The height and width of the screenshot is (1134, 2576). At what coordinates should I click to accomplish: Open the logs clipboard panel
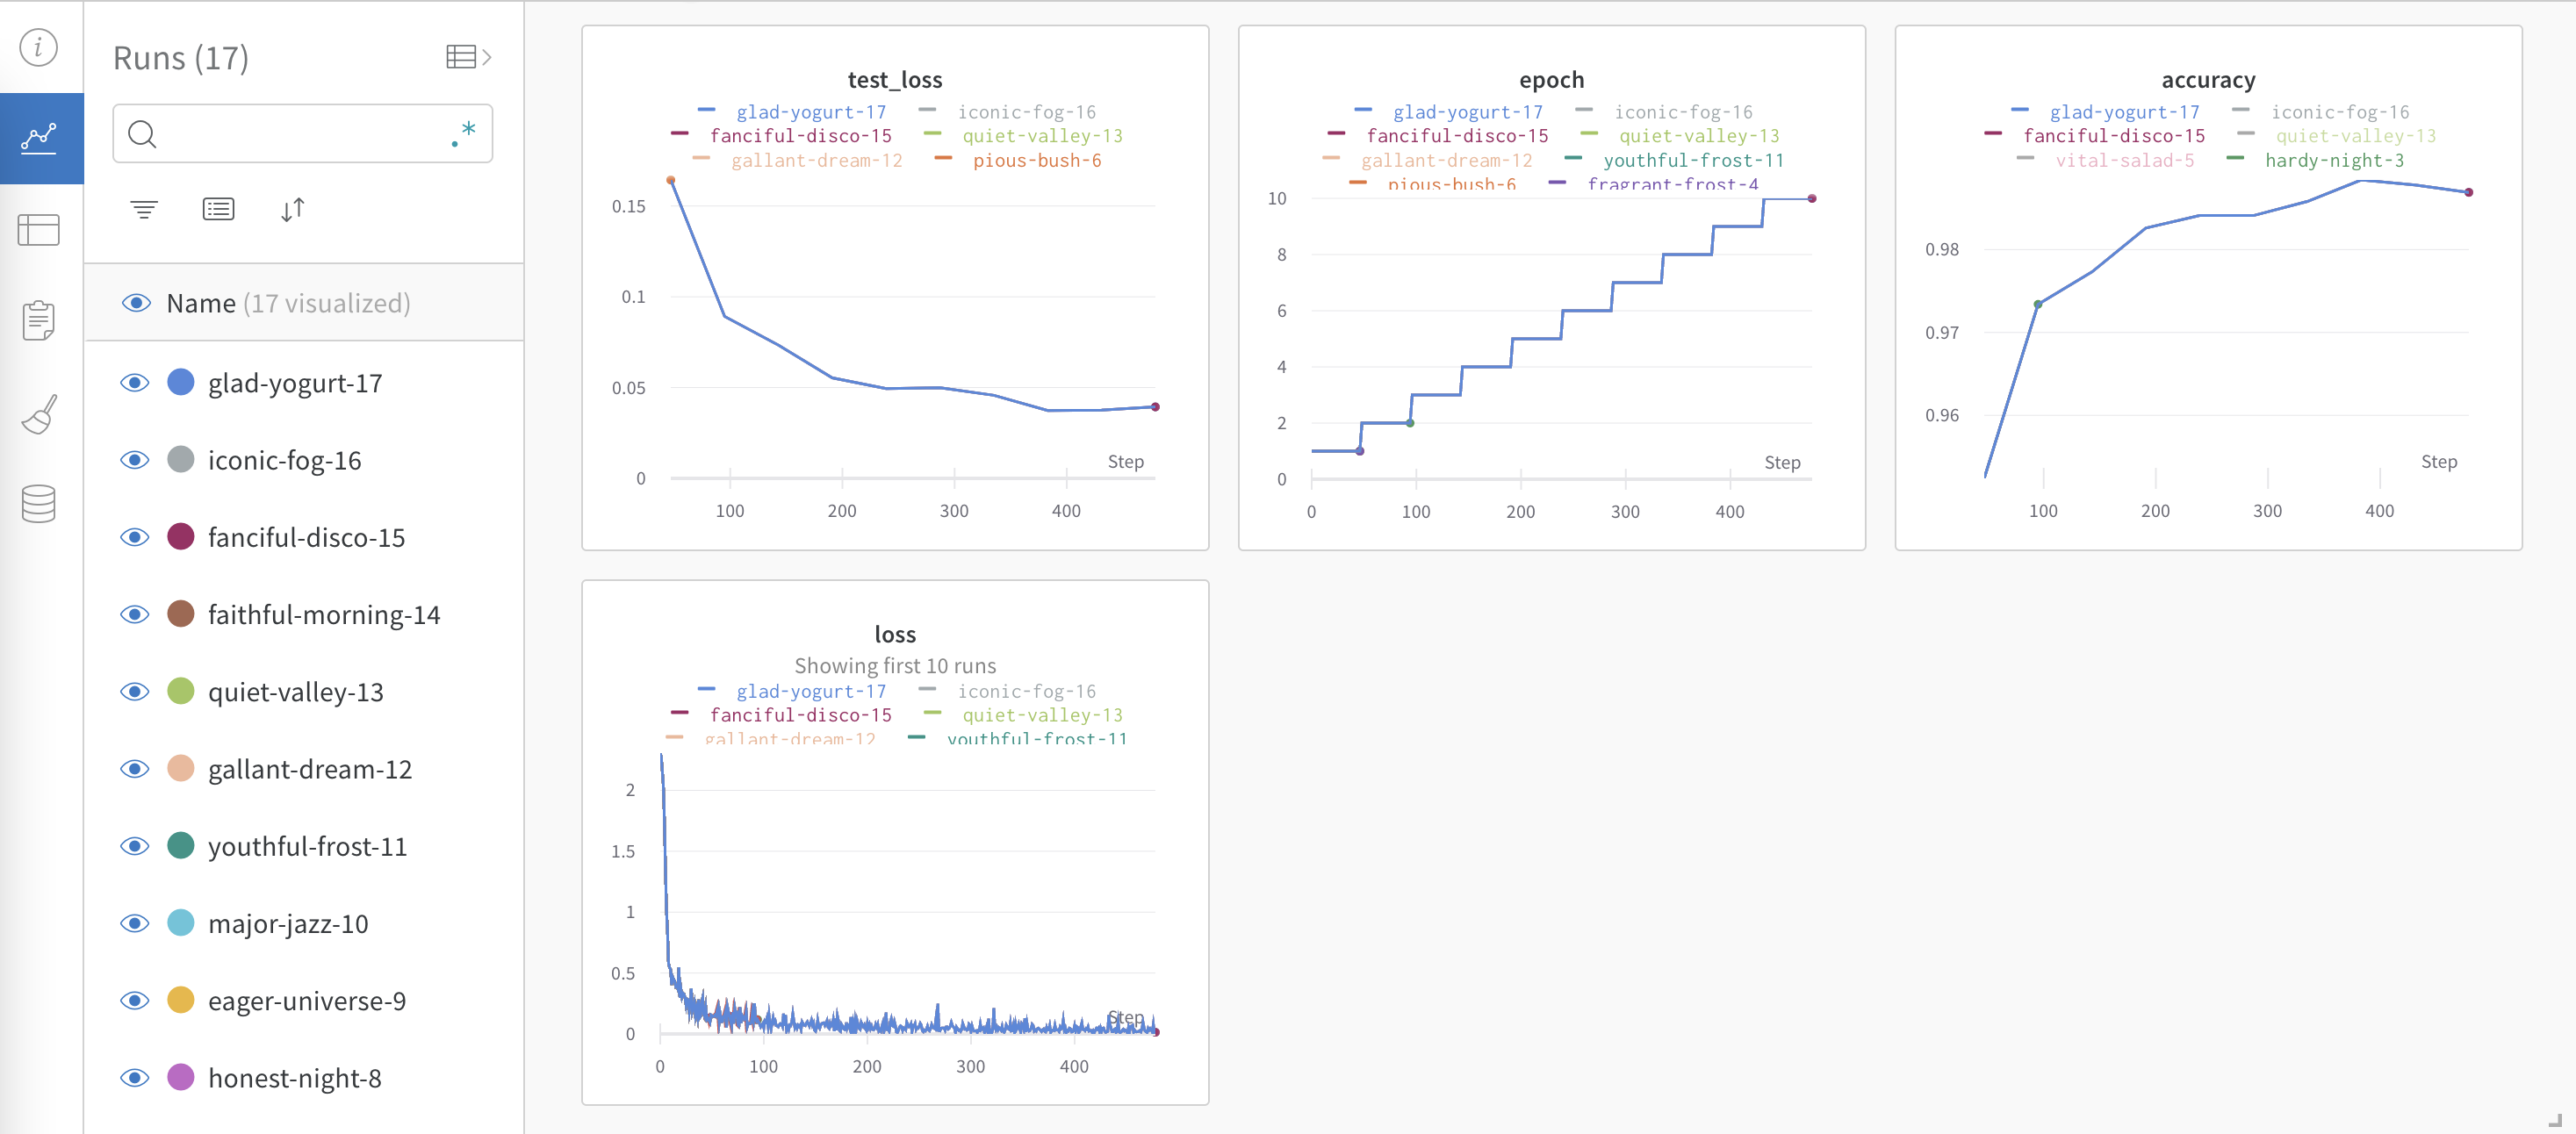tap(38, 320)
